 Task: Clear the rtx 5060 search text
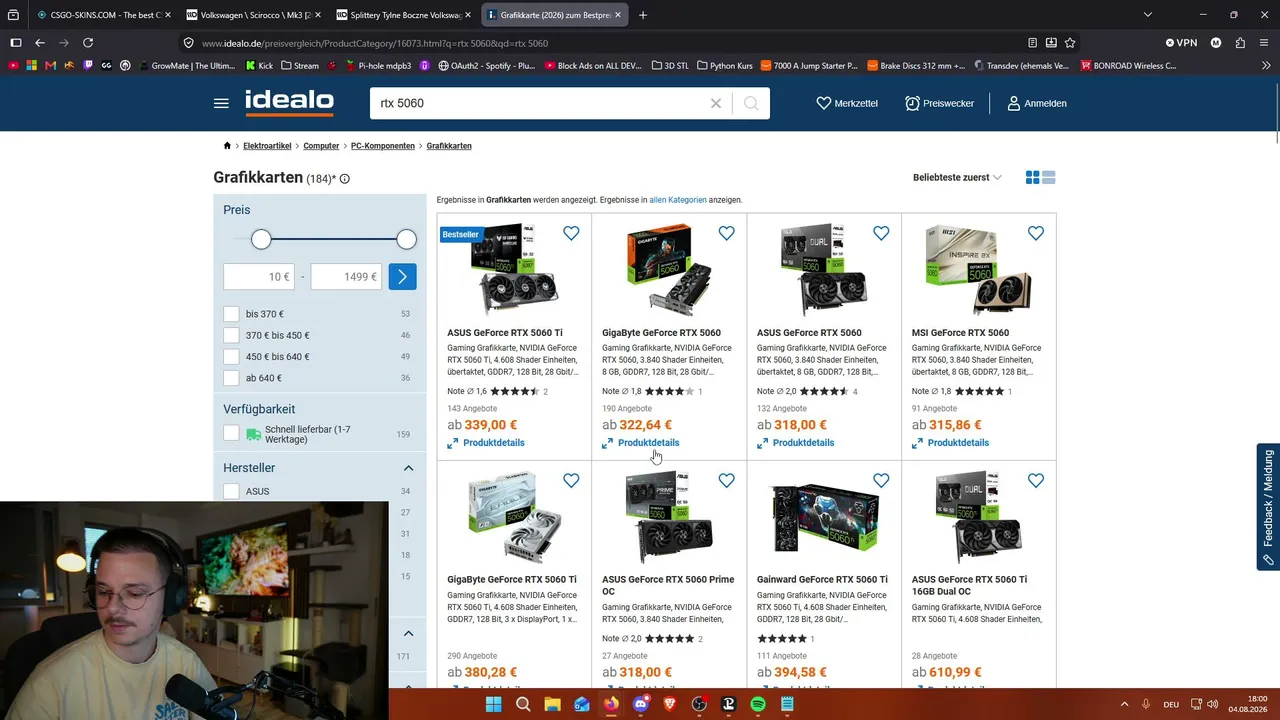pos(716,103)
